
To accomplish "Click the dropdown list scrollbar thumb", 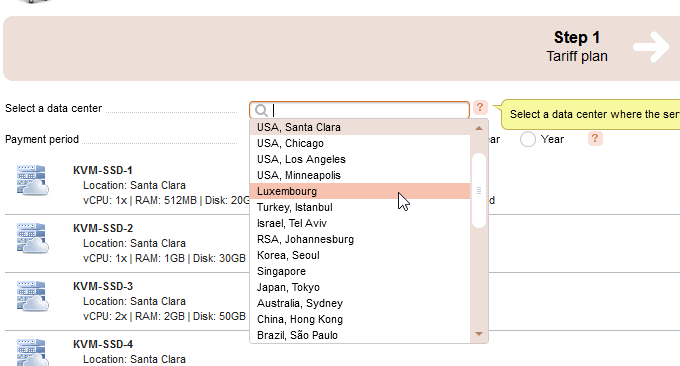I will (479, 190).
